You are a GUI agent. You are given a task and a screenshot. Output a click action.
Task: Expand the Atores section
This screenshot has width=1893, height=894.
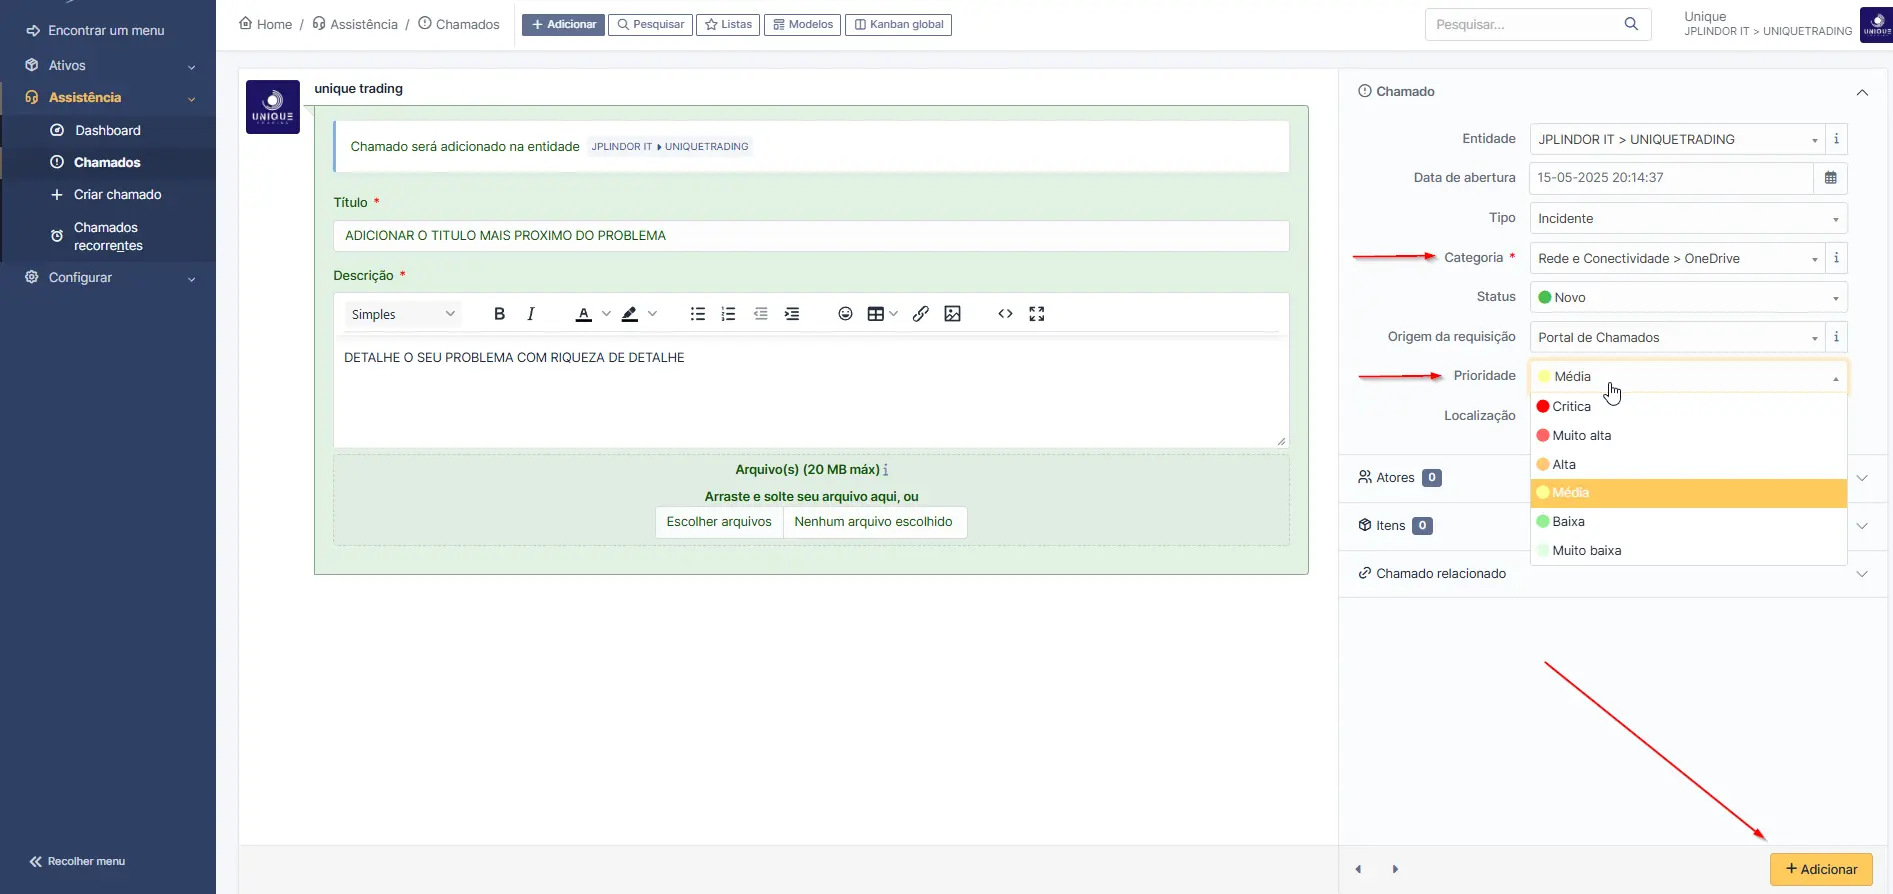point(1861,478)
